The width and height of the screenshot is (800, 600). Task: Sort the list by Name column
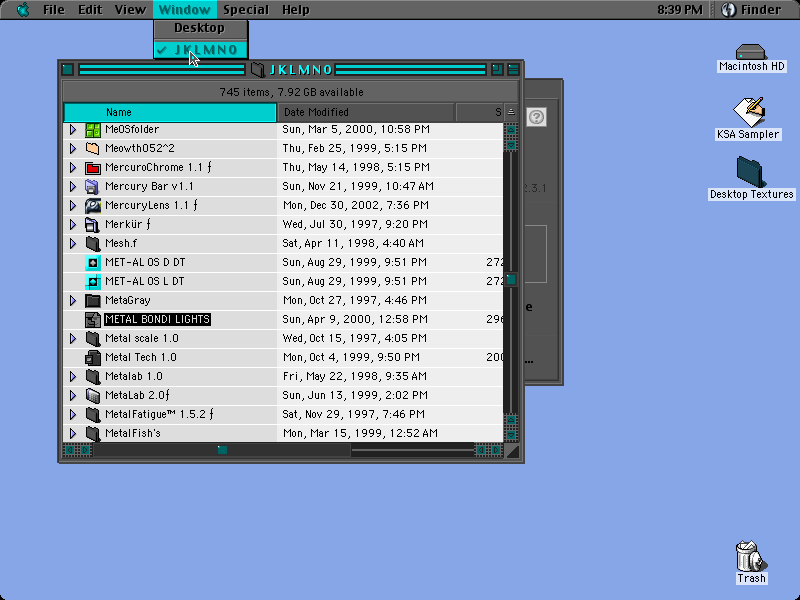click(x=170, y=112)
